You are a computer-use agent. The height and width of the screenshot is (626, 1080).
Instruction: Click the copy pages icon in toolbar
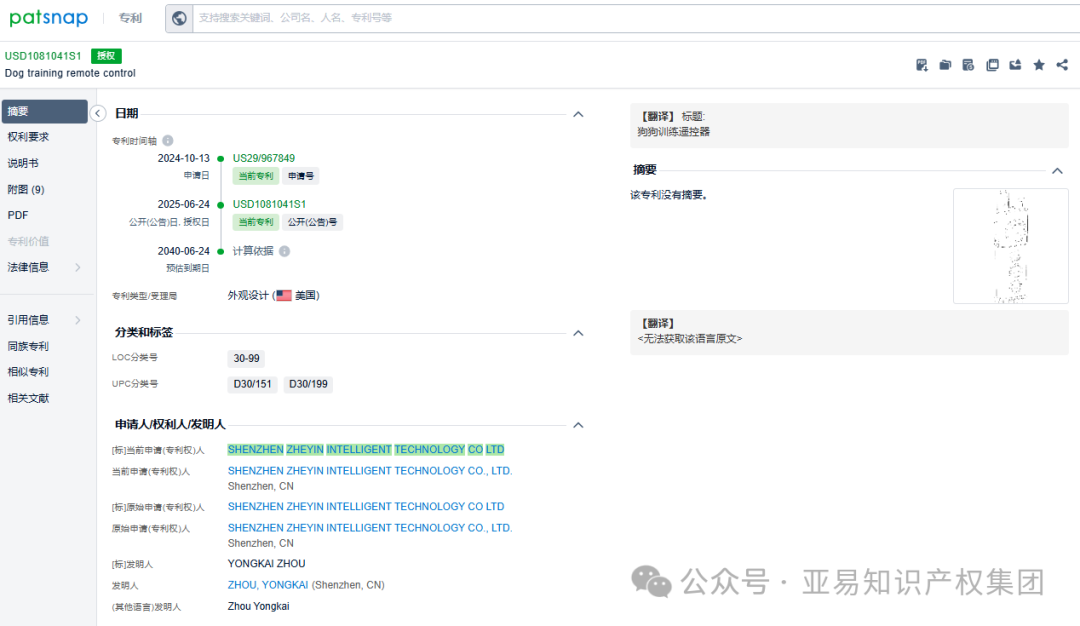[x=992, y=65]
